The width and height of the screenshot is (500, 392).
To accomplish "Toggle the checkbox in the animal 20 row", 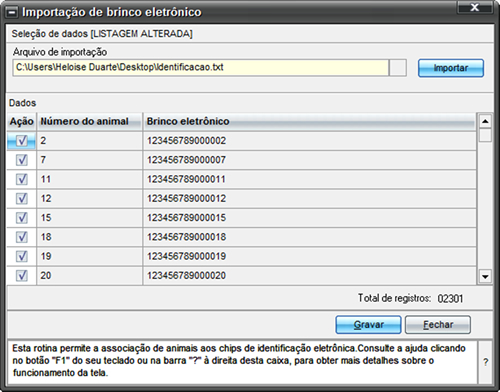I will coord(22,276).
